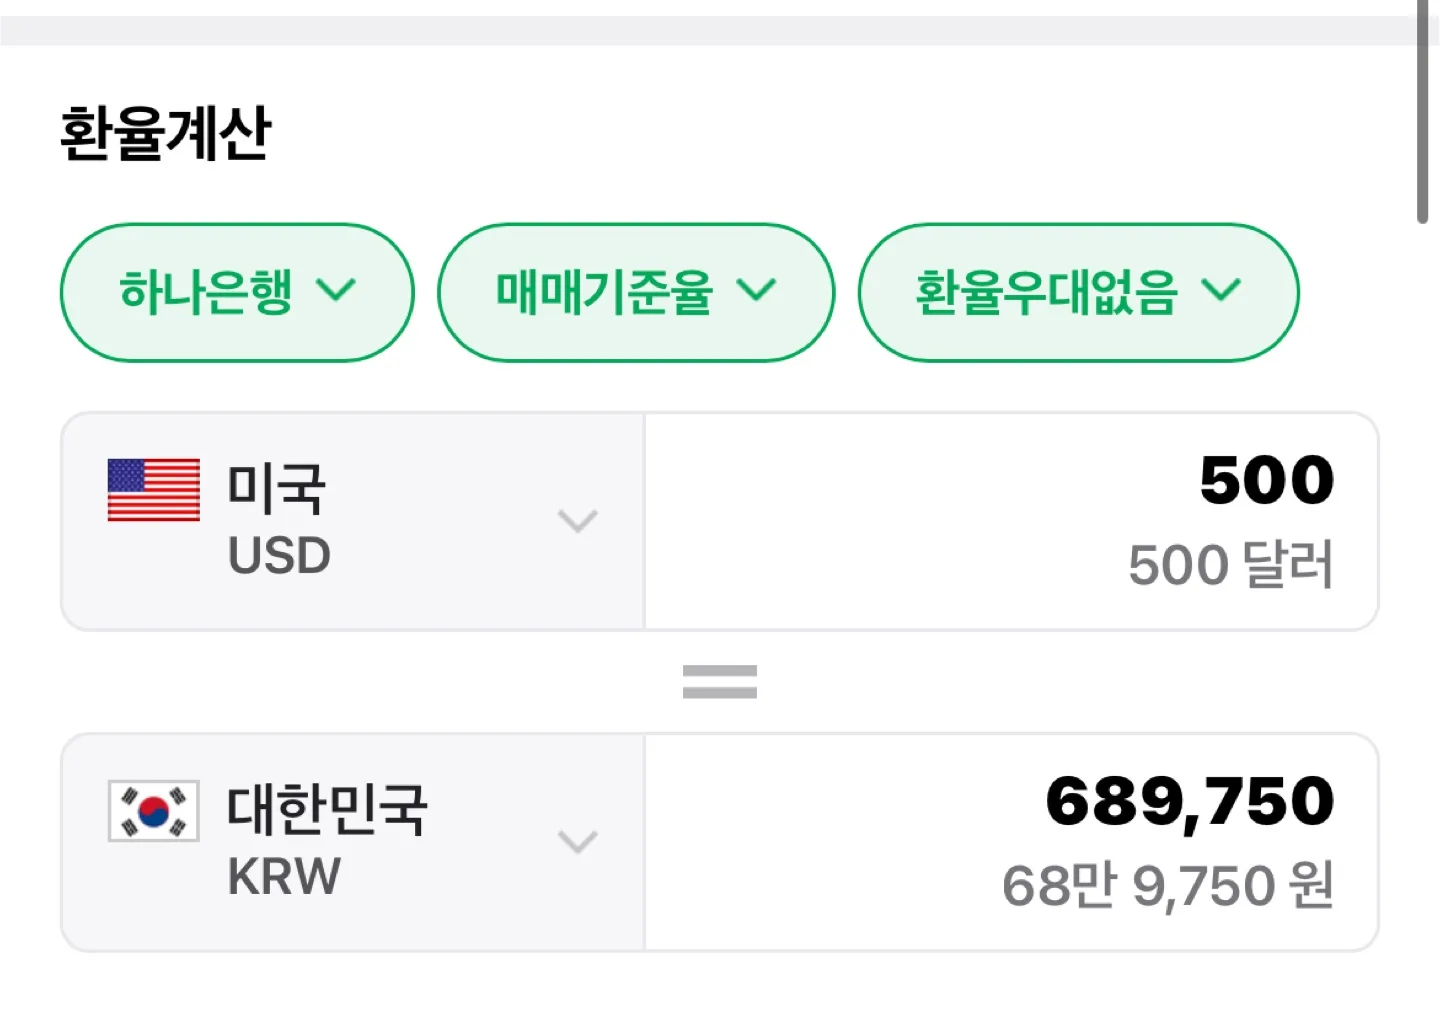Viewport: 1440px width, 1012px height.
Task: Click the 500 달러 helper text
Action: point(1231,565)
